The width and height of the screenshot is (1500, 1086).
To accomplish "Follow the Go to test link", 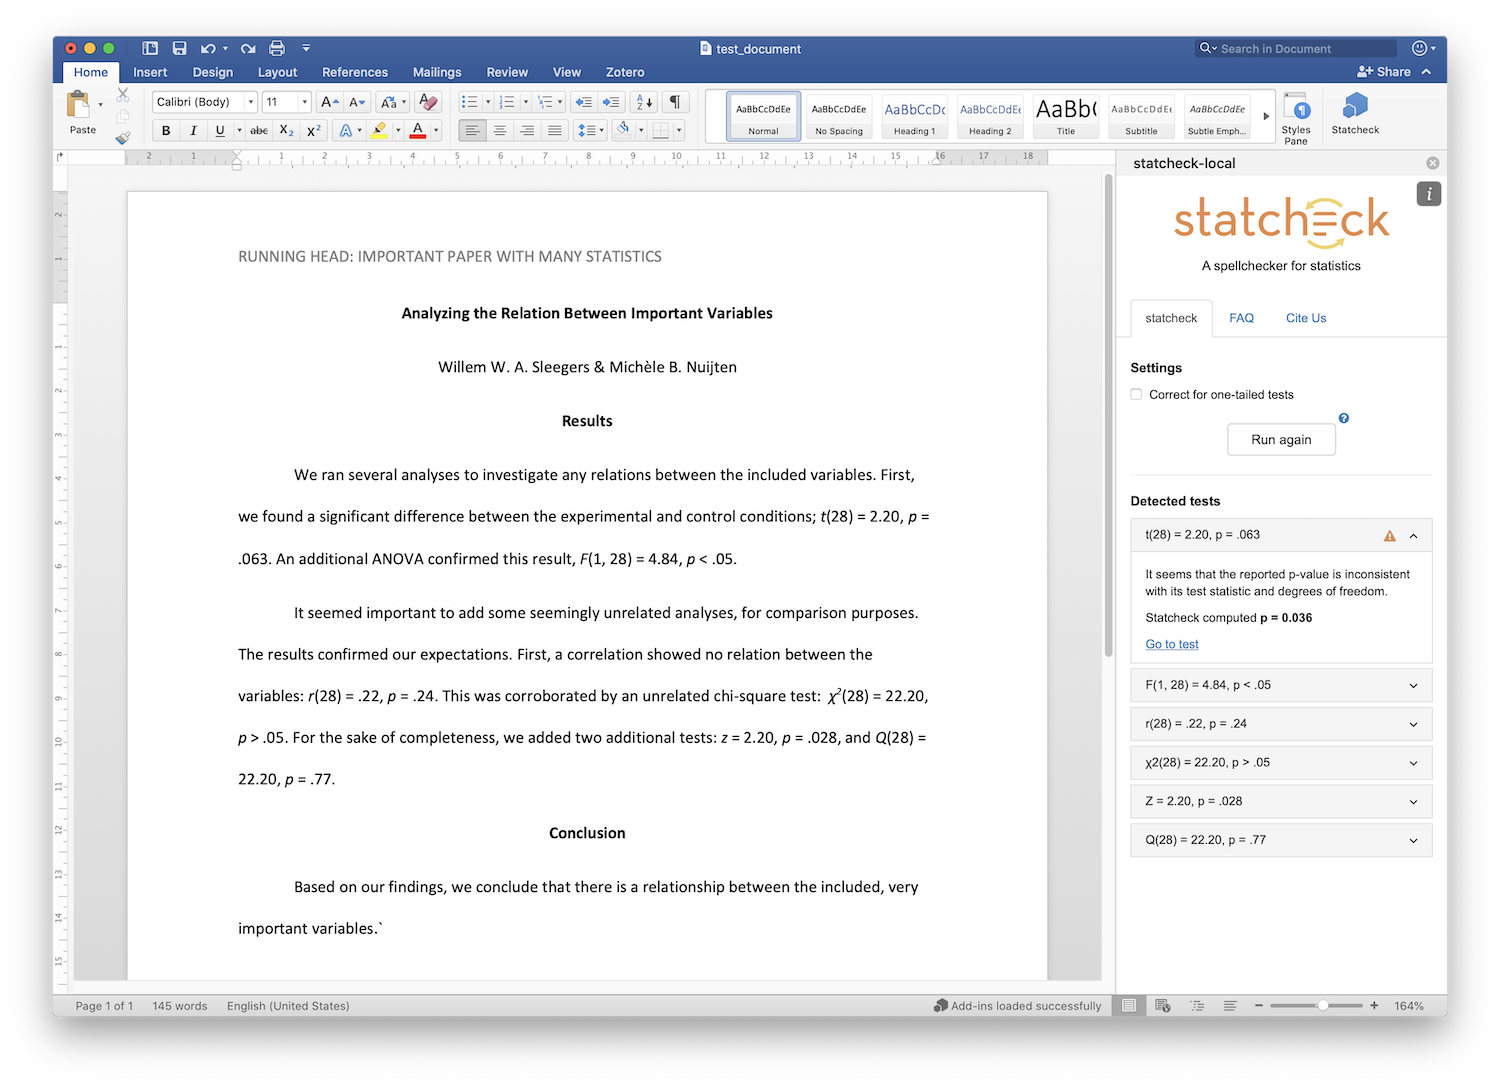I will click(x=1171, y=644).
